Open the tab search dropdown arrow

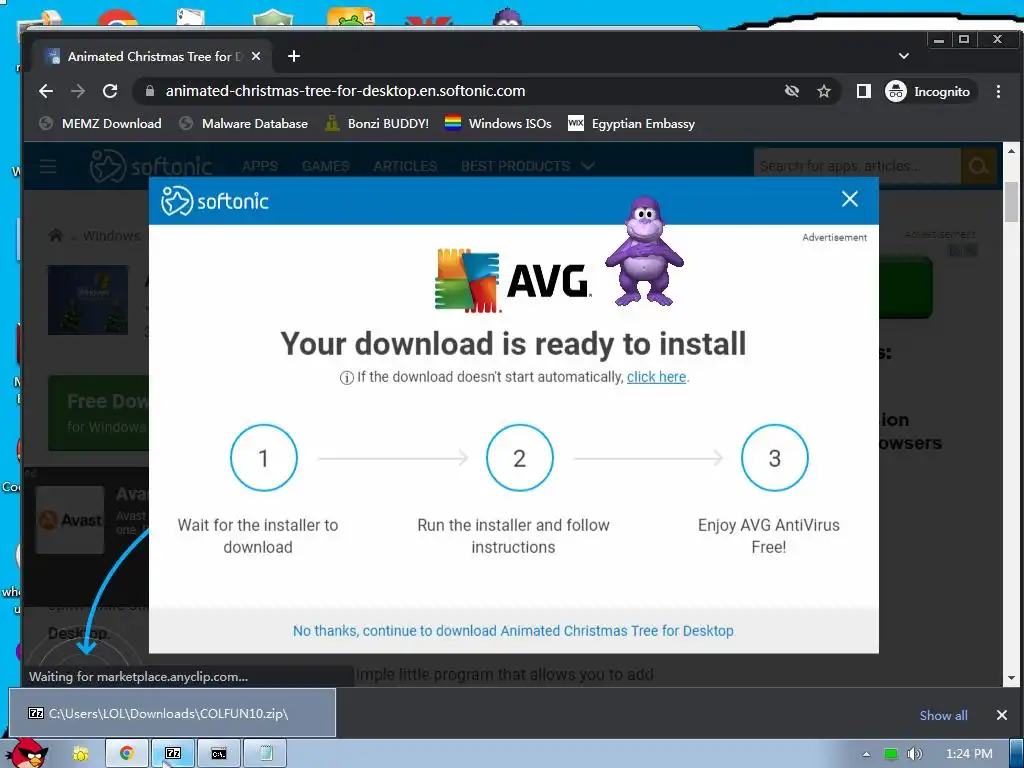[x=904, y=56]
